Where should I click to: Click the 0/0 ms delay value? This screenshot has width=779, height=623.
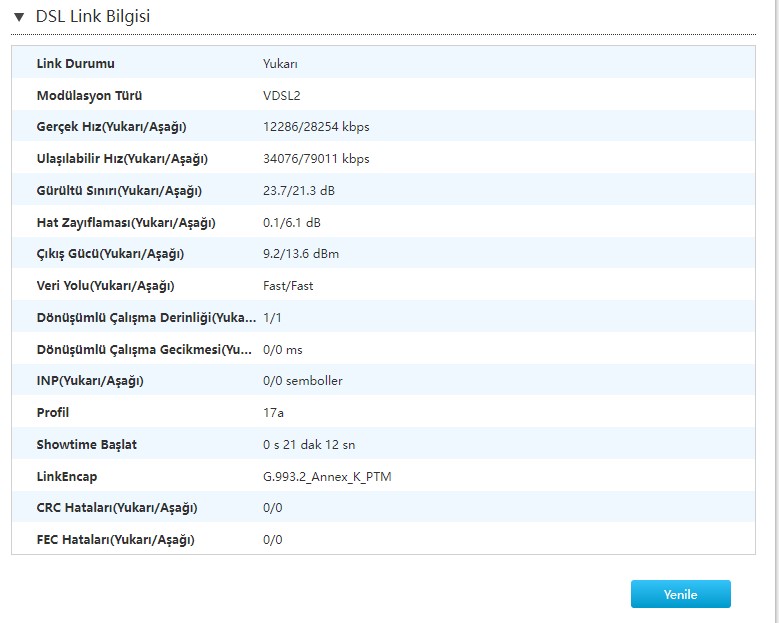[x=283, y=350]
